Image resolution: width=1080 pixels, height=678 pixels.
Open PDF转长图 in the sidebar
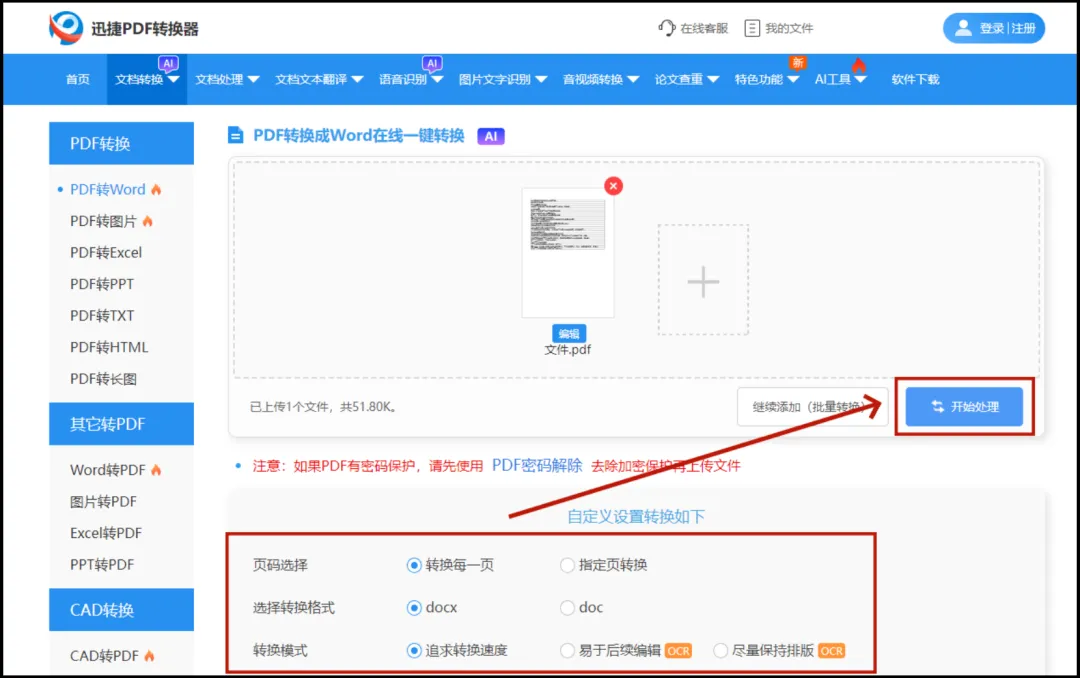click(103, 379)
